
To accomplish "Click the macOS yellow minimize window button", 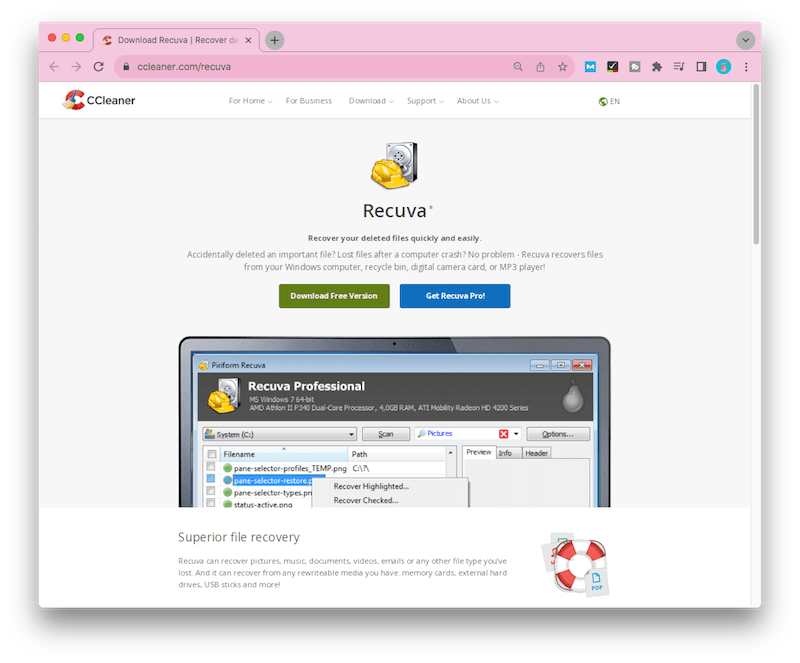I will (66, 38).
